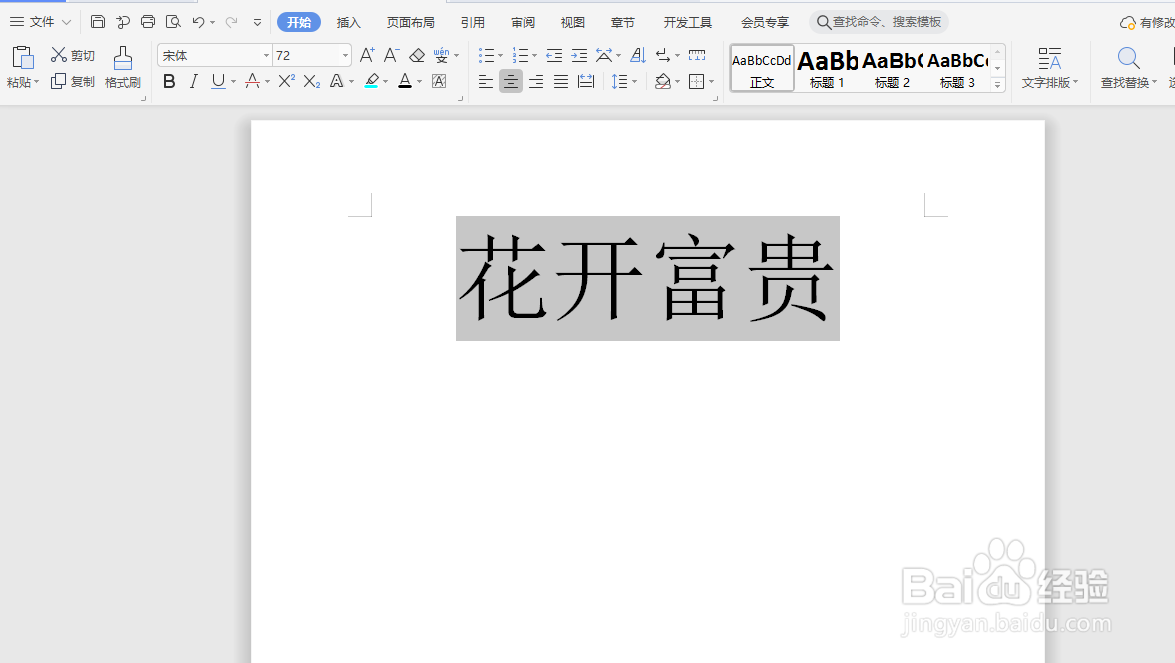Justify paragraph text
This screenshot has height=663, width=1175.
(x=561, y=81)
